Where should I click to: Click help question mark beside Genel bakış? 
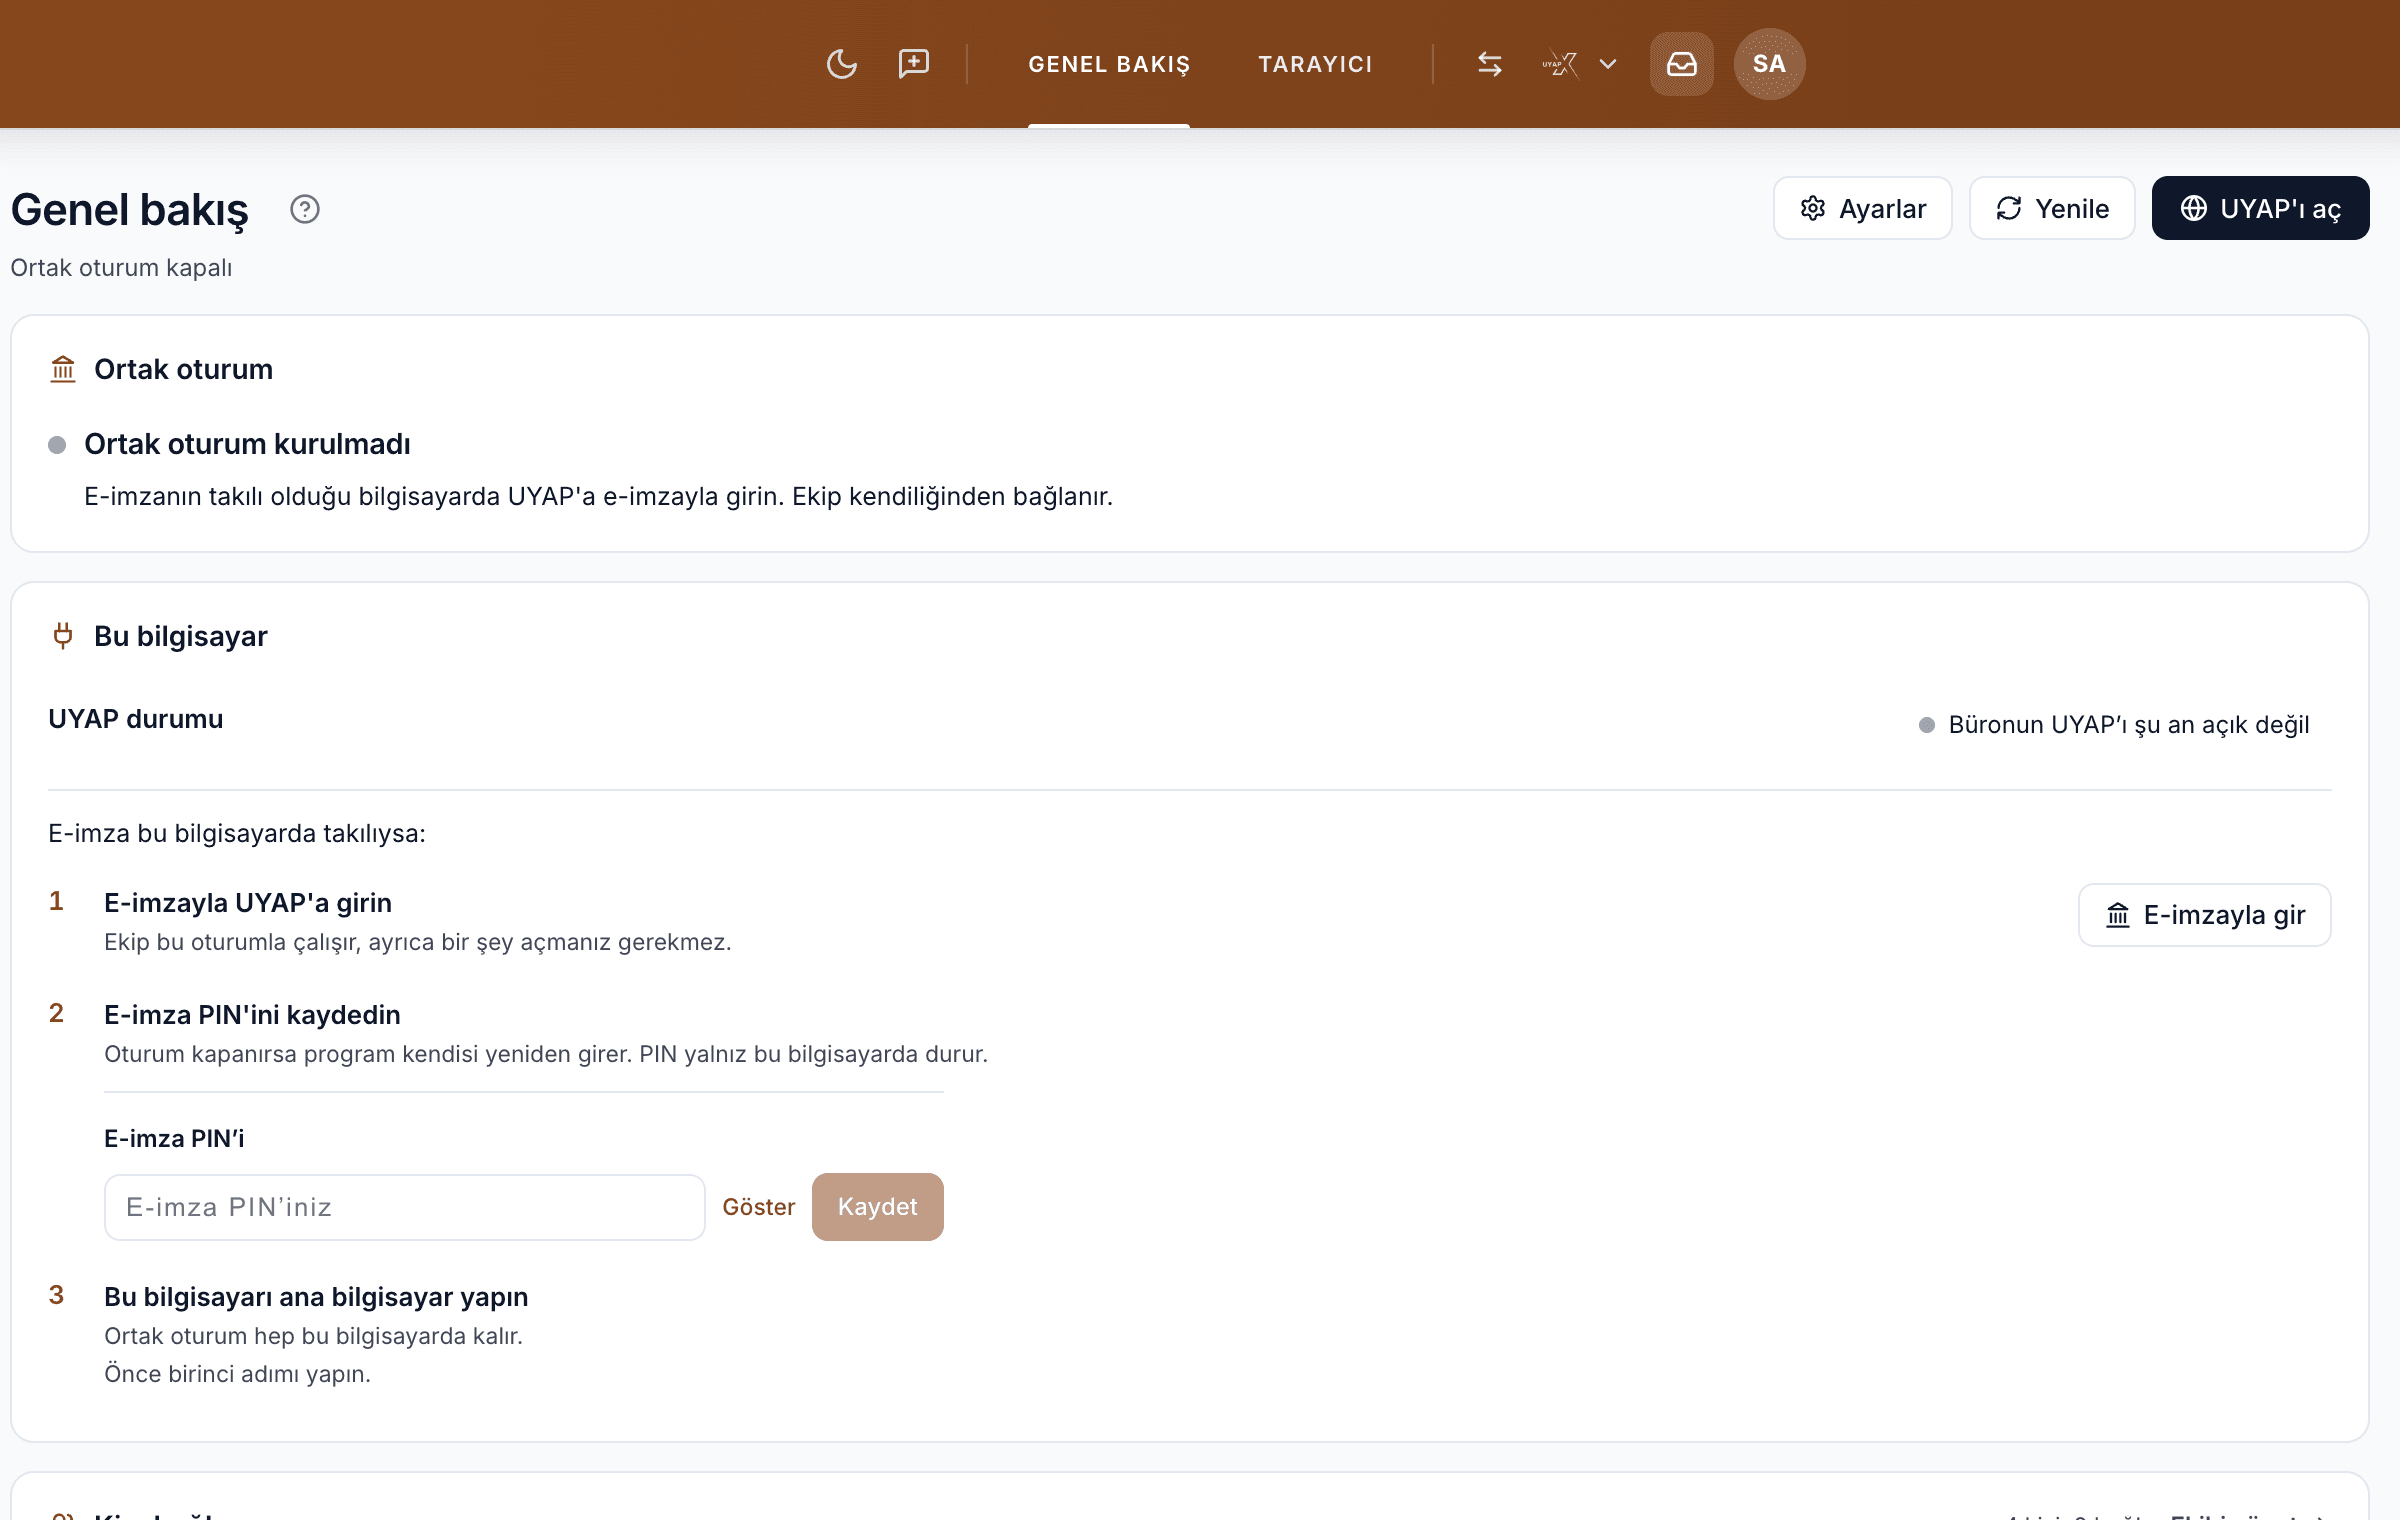click(x=305, y=209)
